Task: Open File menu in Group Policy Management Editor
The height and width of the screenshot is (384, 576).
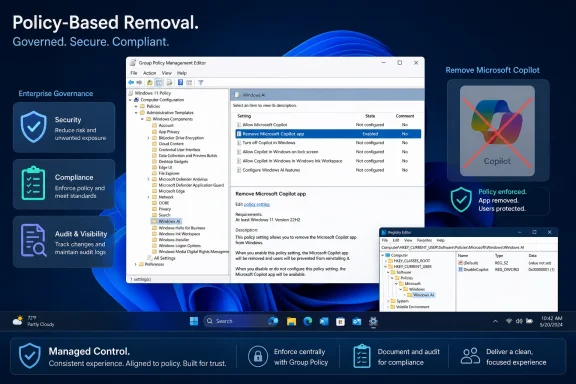Action: point(134,73)
